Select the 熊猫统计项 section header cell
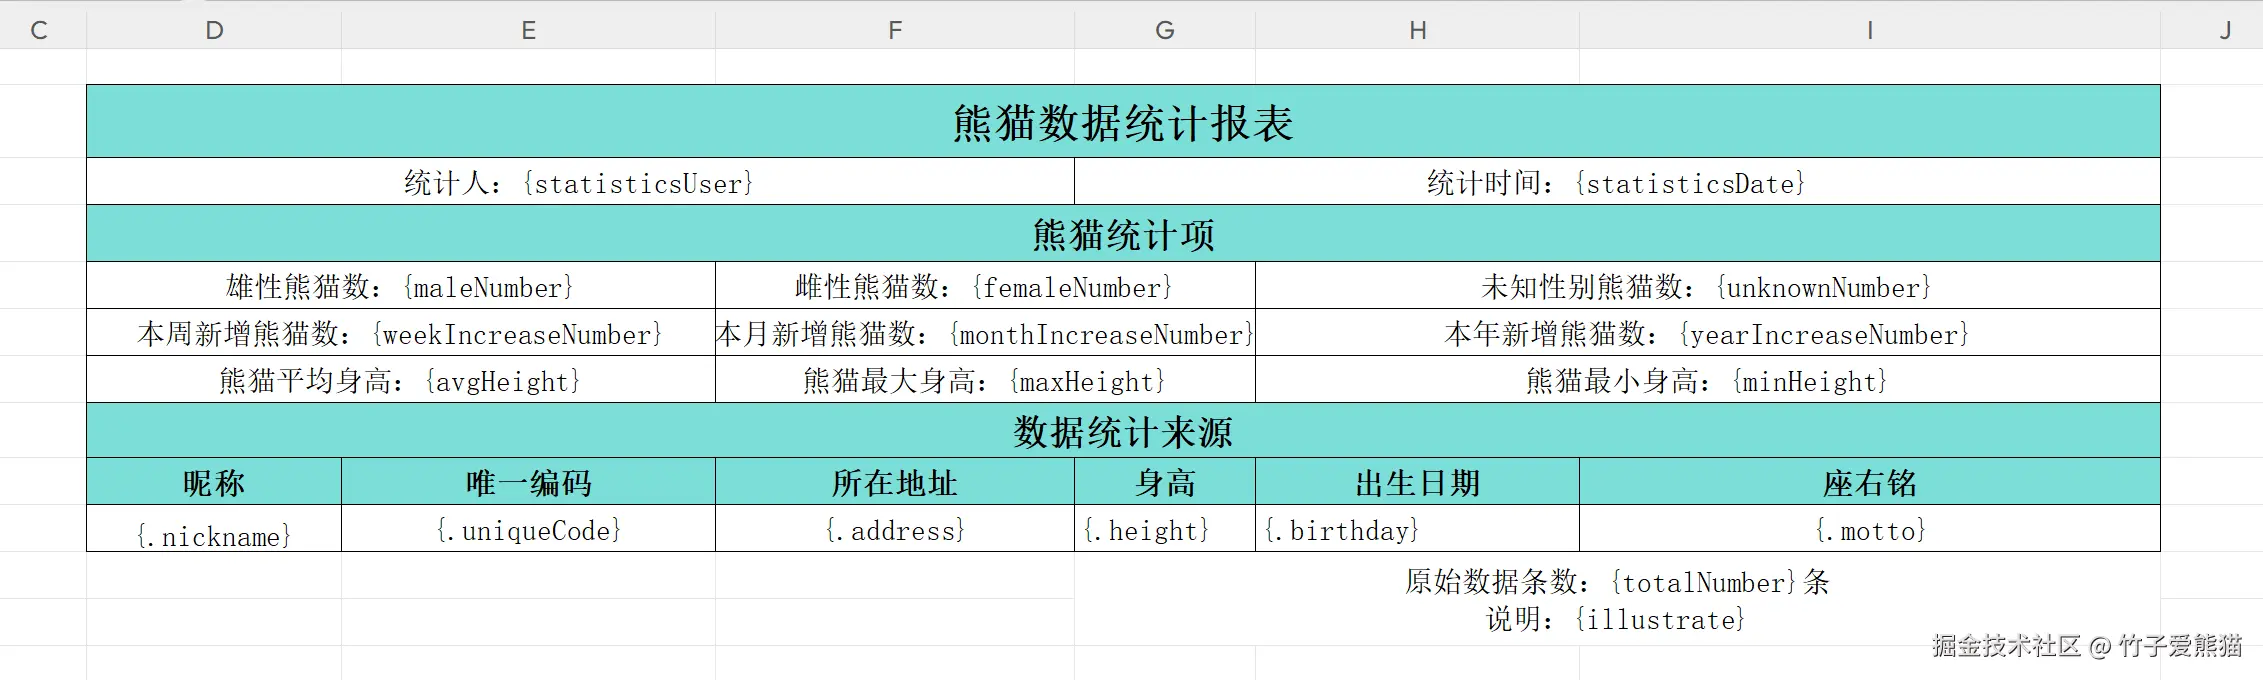Image resolution: width=2263 pixels, height=680 pixels. (x=1122, y=235)
